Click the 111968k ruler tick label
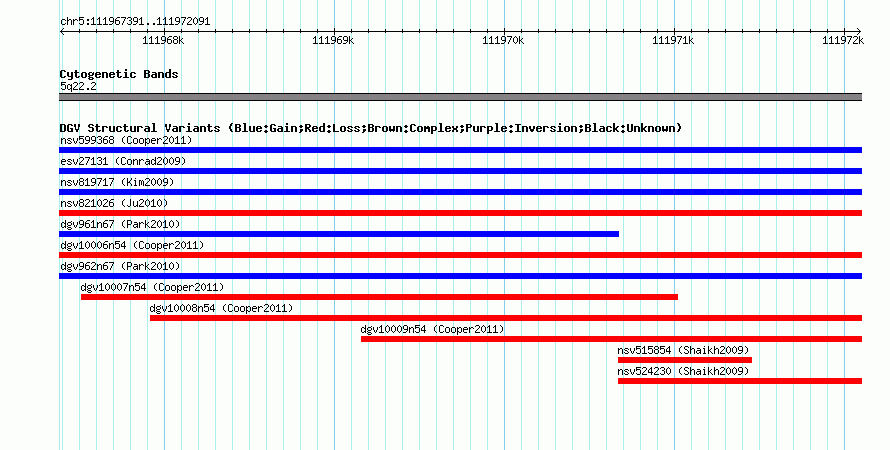Viewport: 890px width, 450px height. tap(163, 40)
